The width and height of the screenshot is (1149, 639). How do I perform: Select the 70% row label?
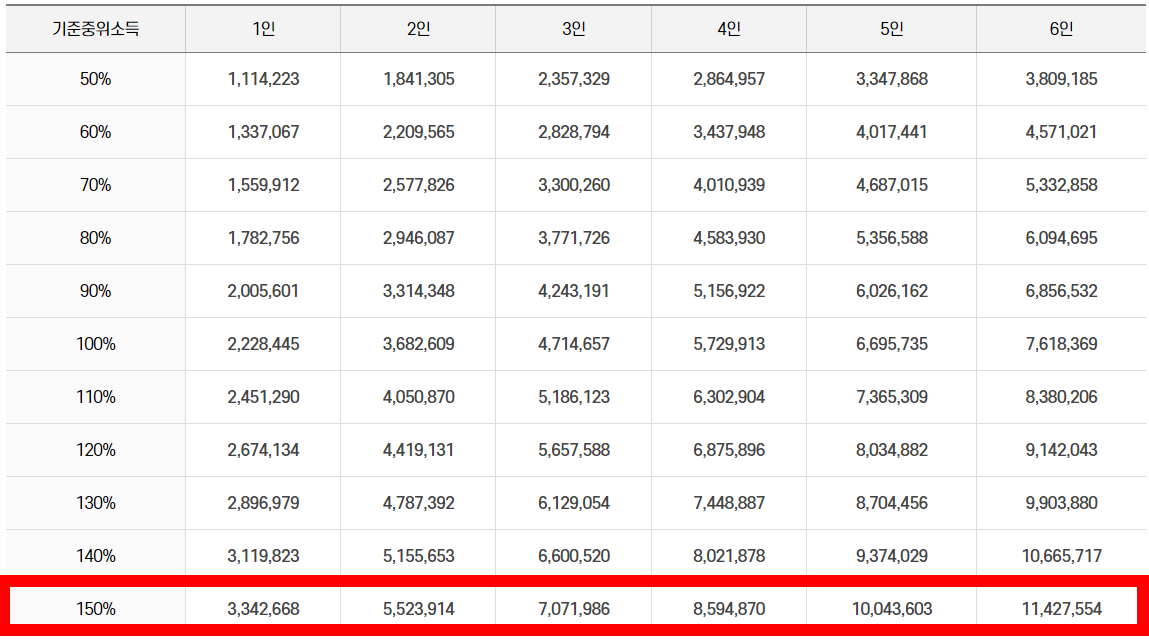point(95,185)
